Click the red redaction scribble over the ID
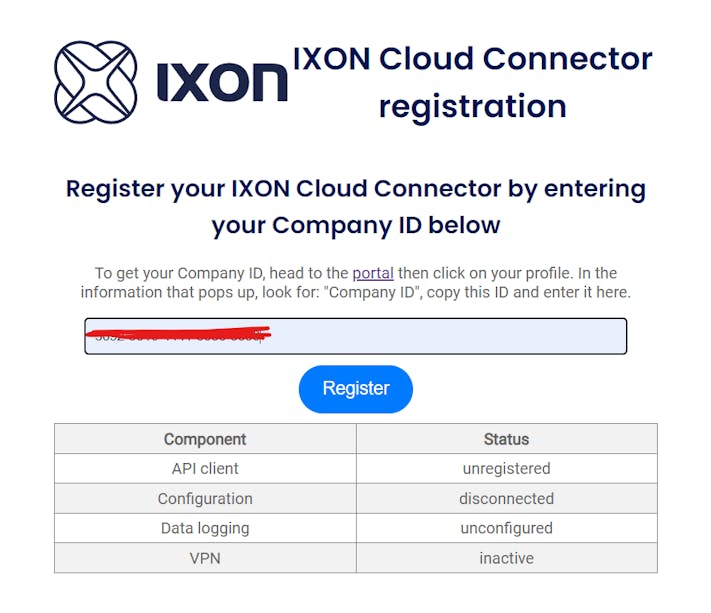The width and height of the screenshot is (711, 613). point(178,331)
